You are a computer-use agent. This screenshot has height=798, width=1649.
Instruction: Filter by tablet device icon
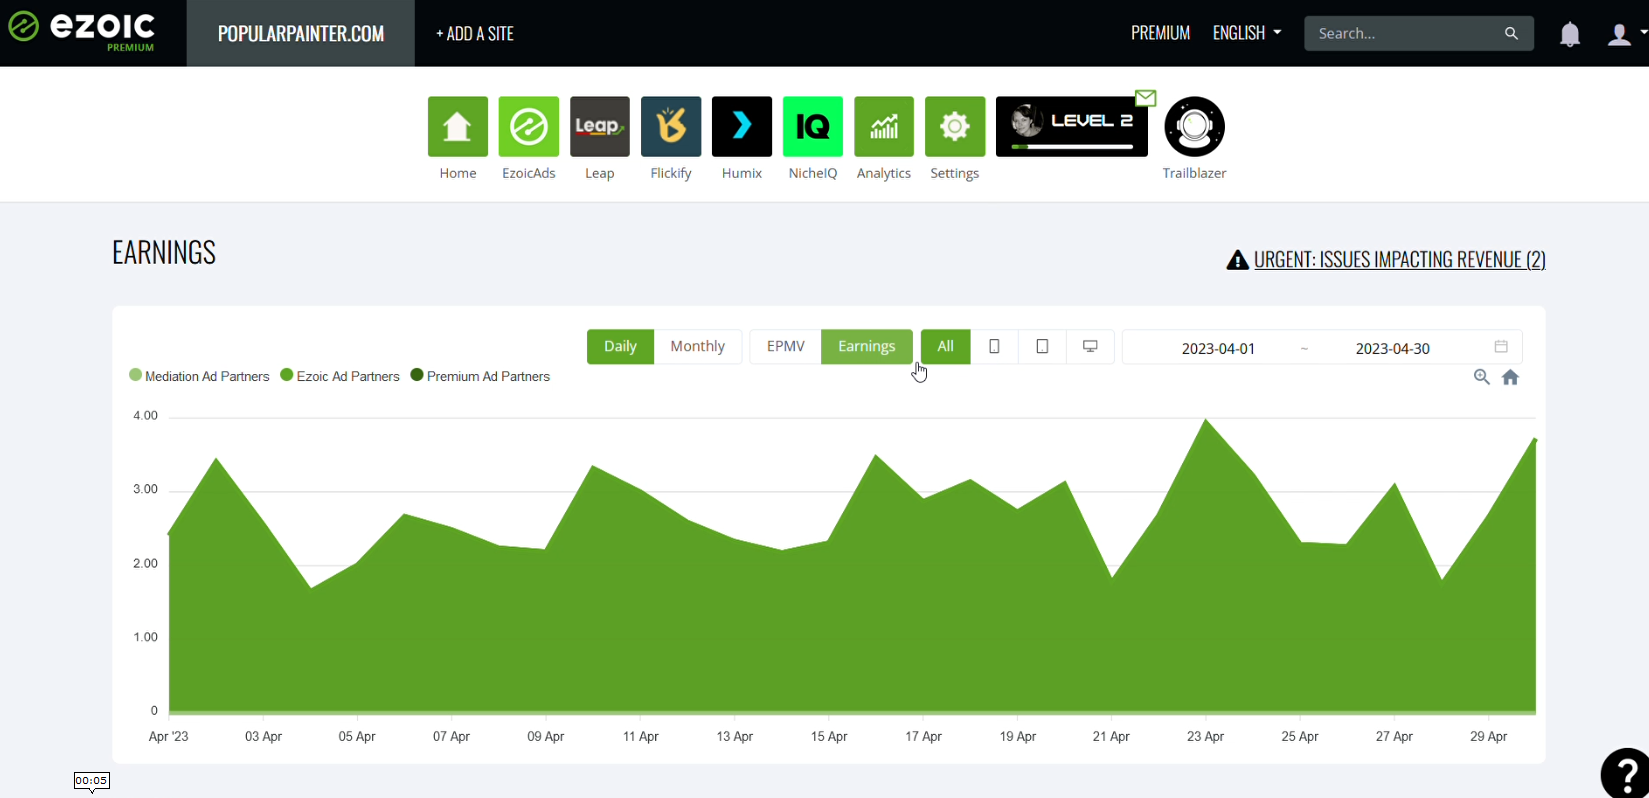pyautogui.click(x=1042, y=346)
